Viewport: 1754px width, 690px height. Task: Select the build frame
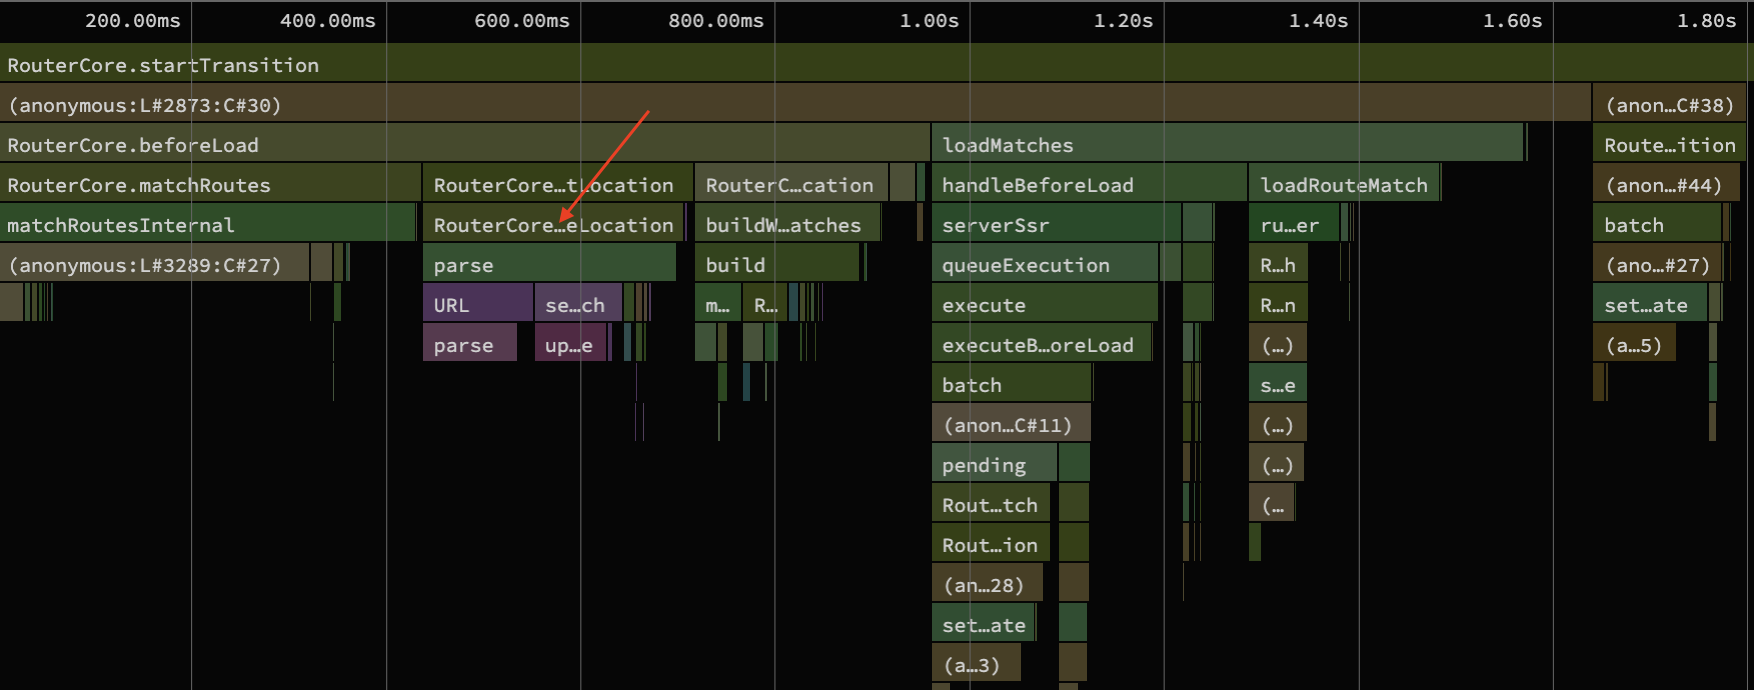click(777, 264)
